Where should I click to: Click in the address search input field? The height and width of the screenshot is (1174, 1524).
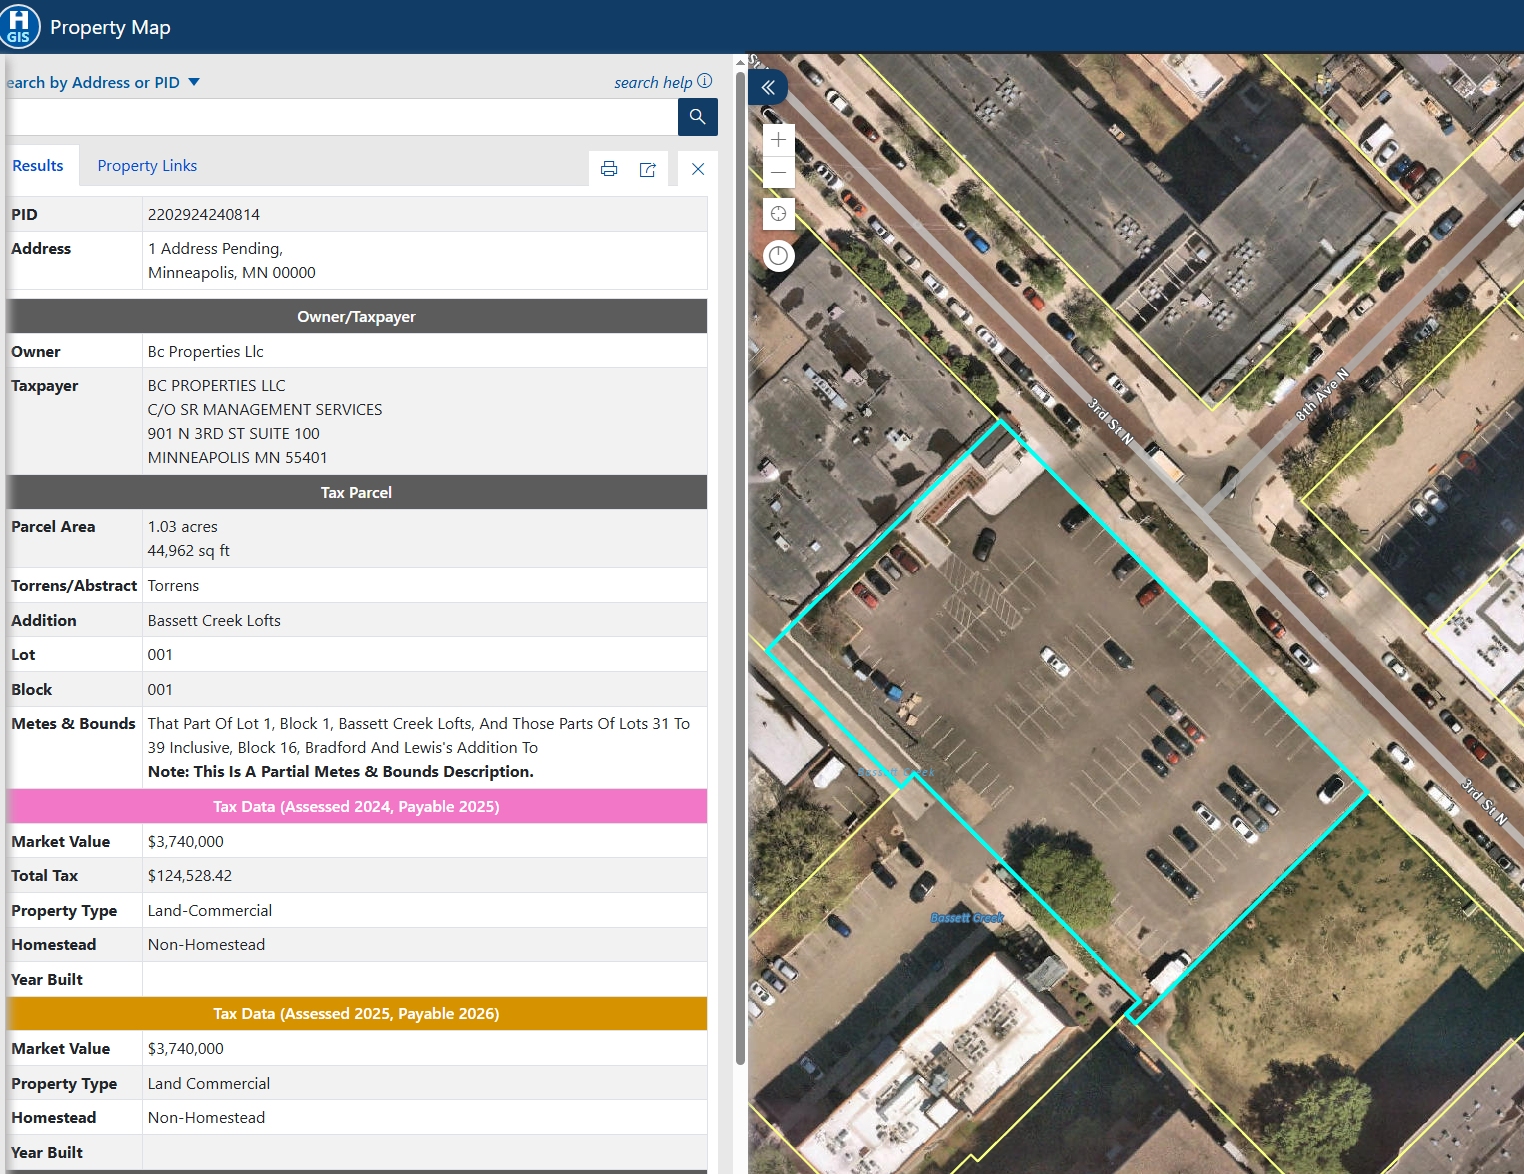pos(340,117)
